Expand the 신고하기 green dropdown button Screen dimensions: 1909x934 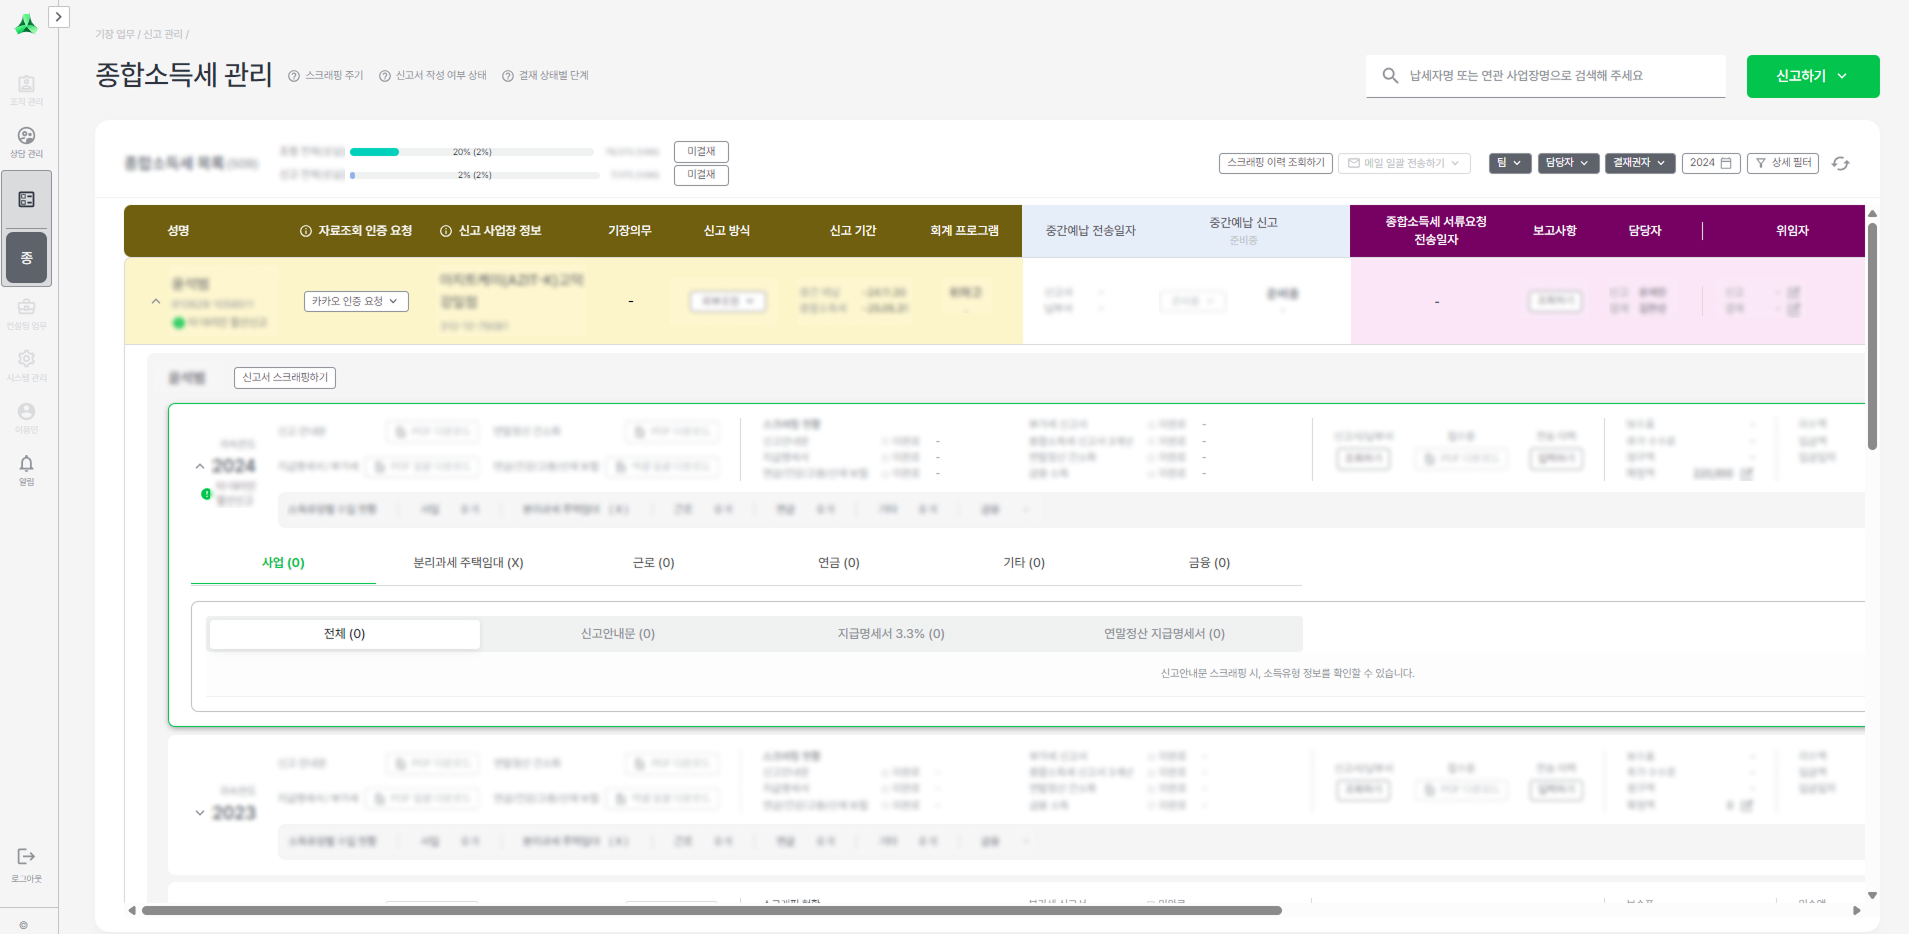tap(1812, 76)
